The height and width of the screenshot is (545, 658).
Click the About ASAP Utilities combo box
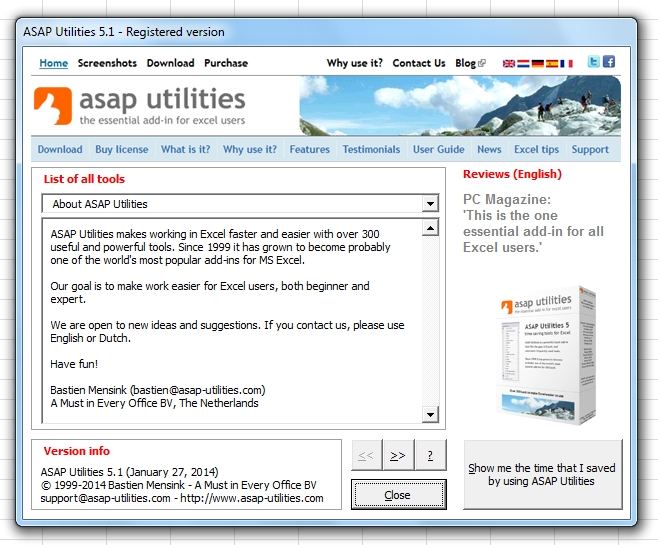[x=240, y=204]
